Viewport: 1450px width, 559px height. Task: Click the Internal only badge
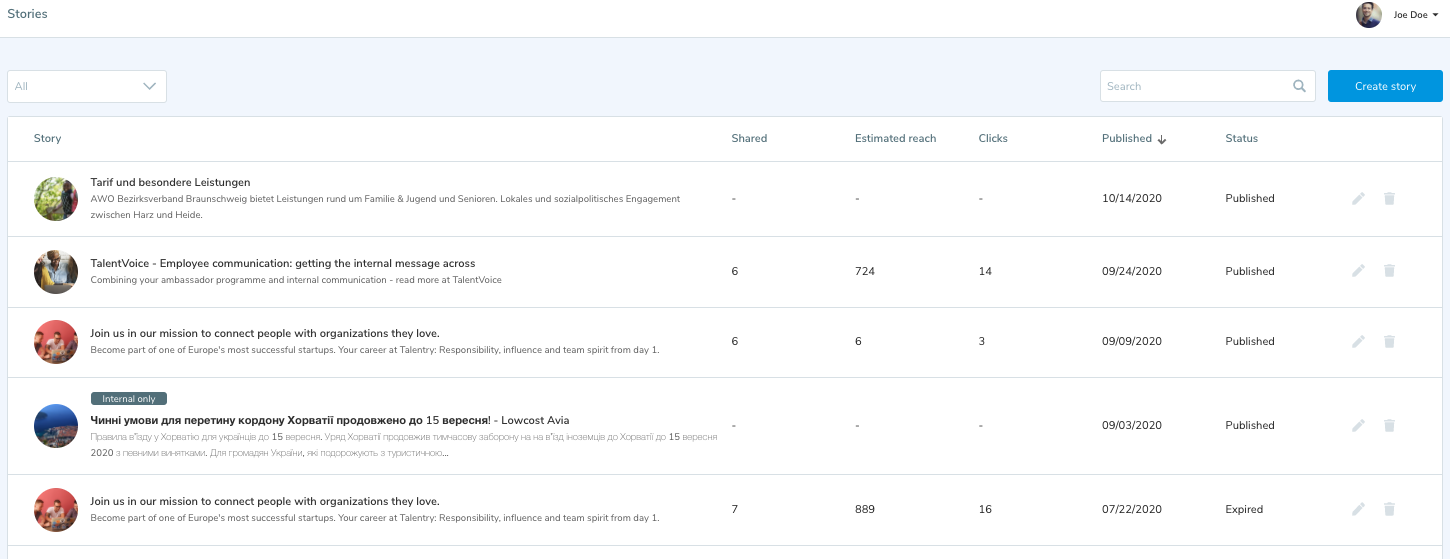click(x=129, y=399)
